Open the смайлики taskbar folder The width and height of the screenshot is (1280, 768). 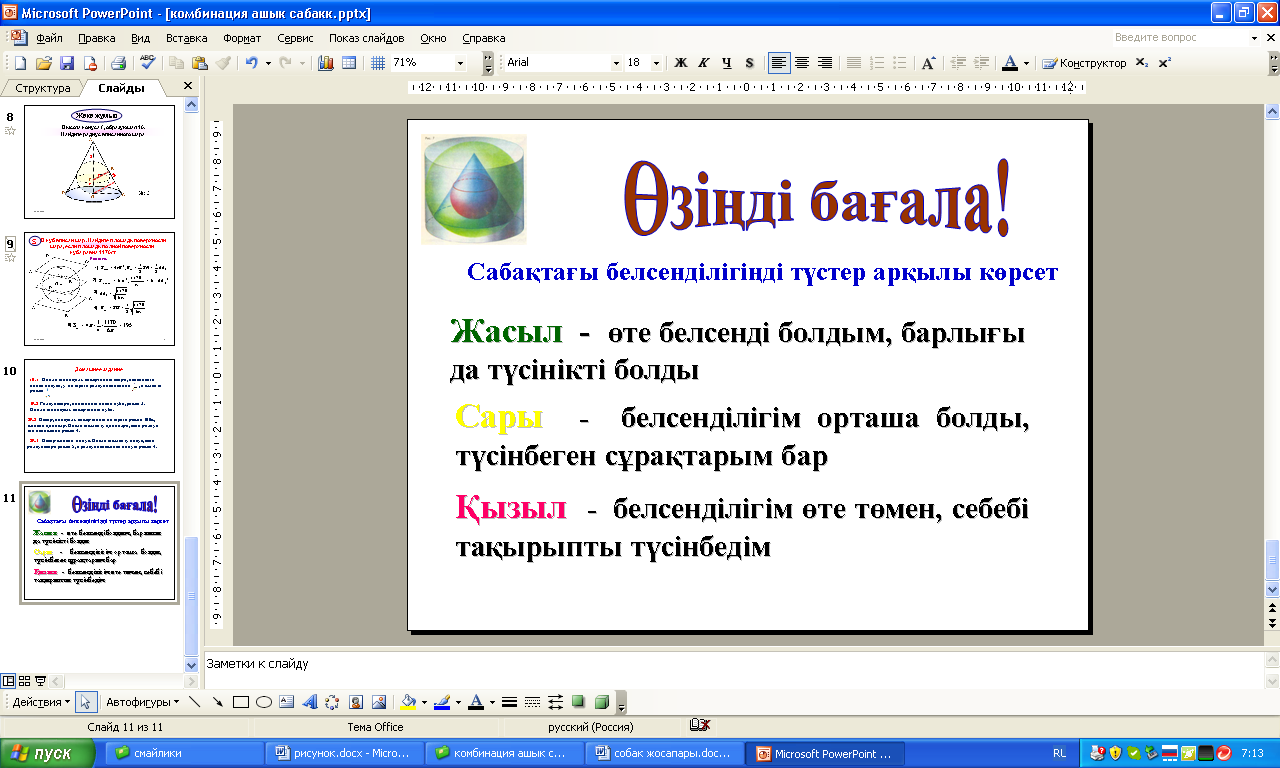[x=183, y=753]
